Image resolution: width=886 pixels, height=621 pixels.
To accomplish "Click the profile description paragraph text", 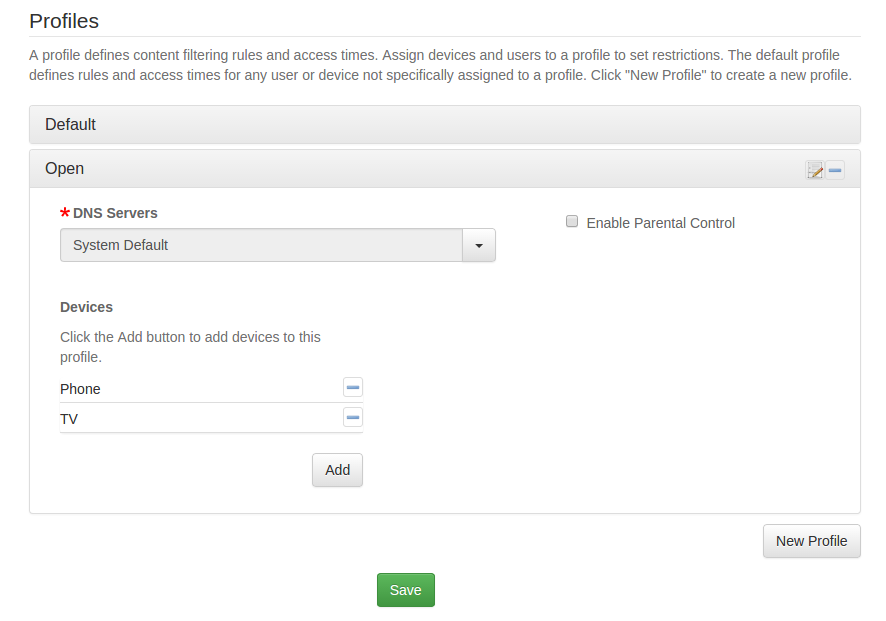I will point(440,65).
